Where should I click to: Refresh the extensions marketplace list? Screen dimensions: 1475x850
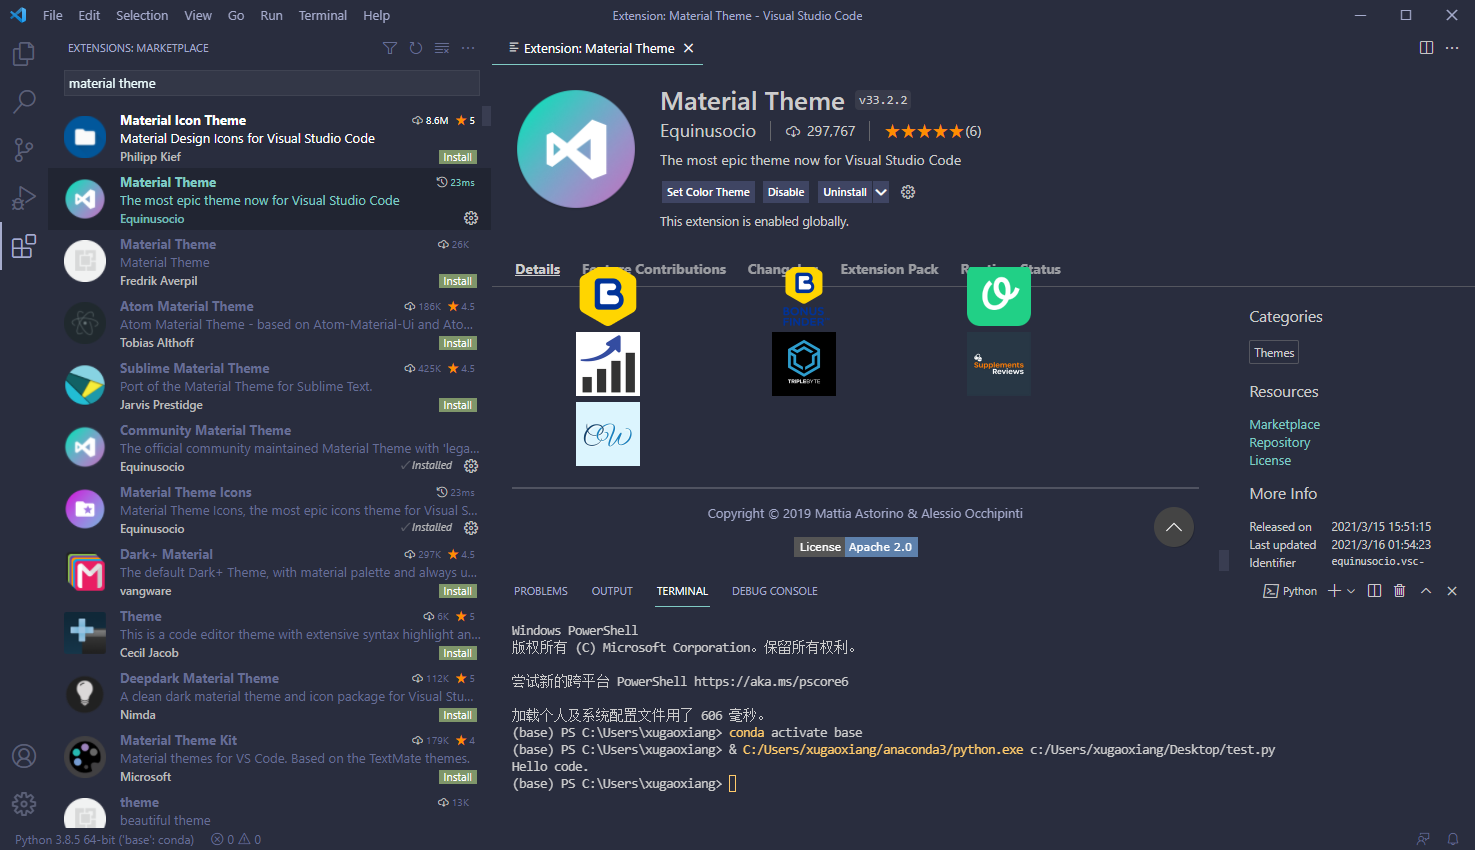(416, 48)
